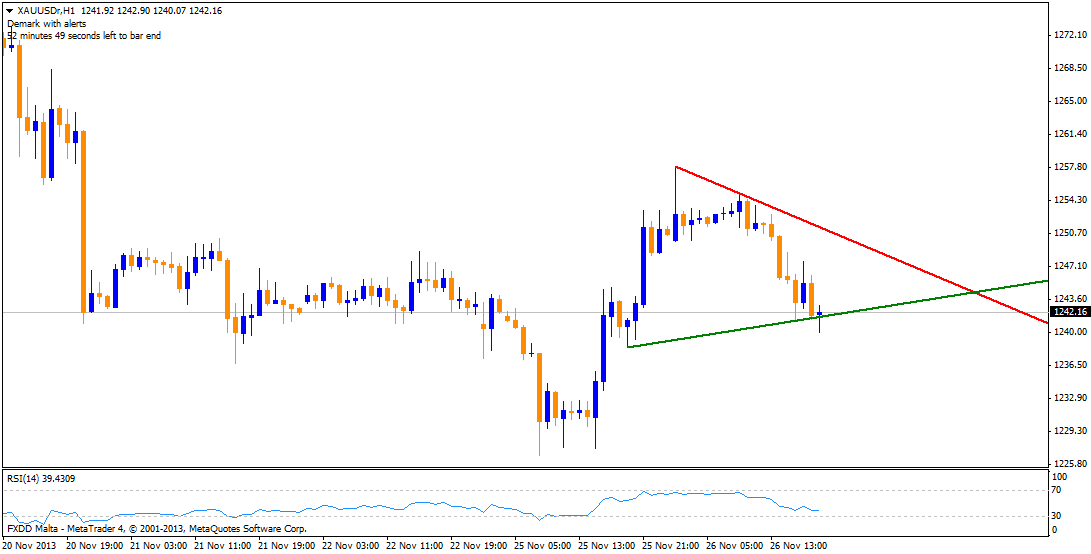Click the 1272.10 price axis label
The image size is (1091, 554).
tap(1069, 35)
